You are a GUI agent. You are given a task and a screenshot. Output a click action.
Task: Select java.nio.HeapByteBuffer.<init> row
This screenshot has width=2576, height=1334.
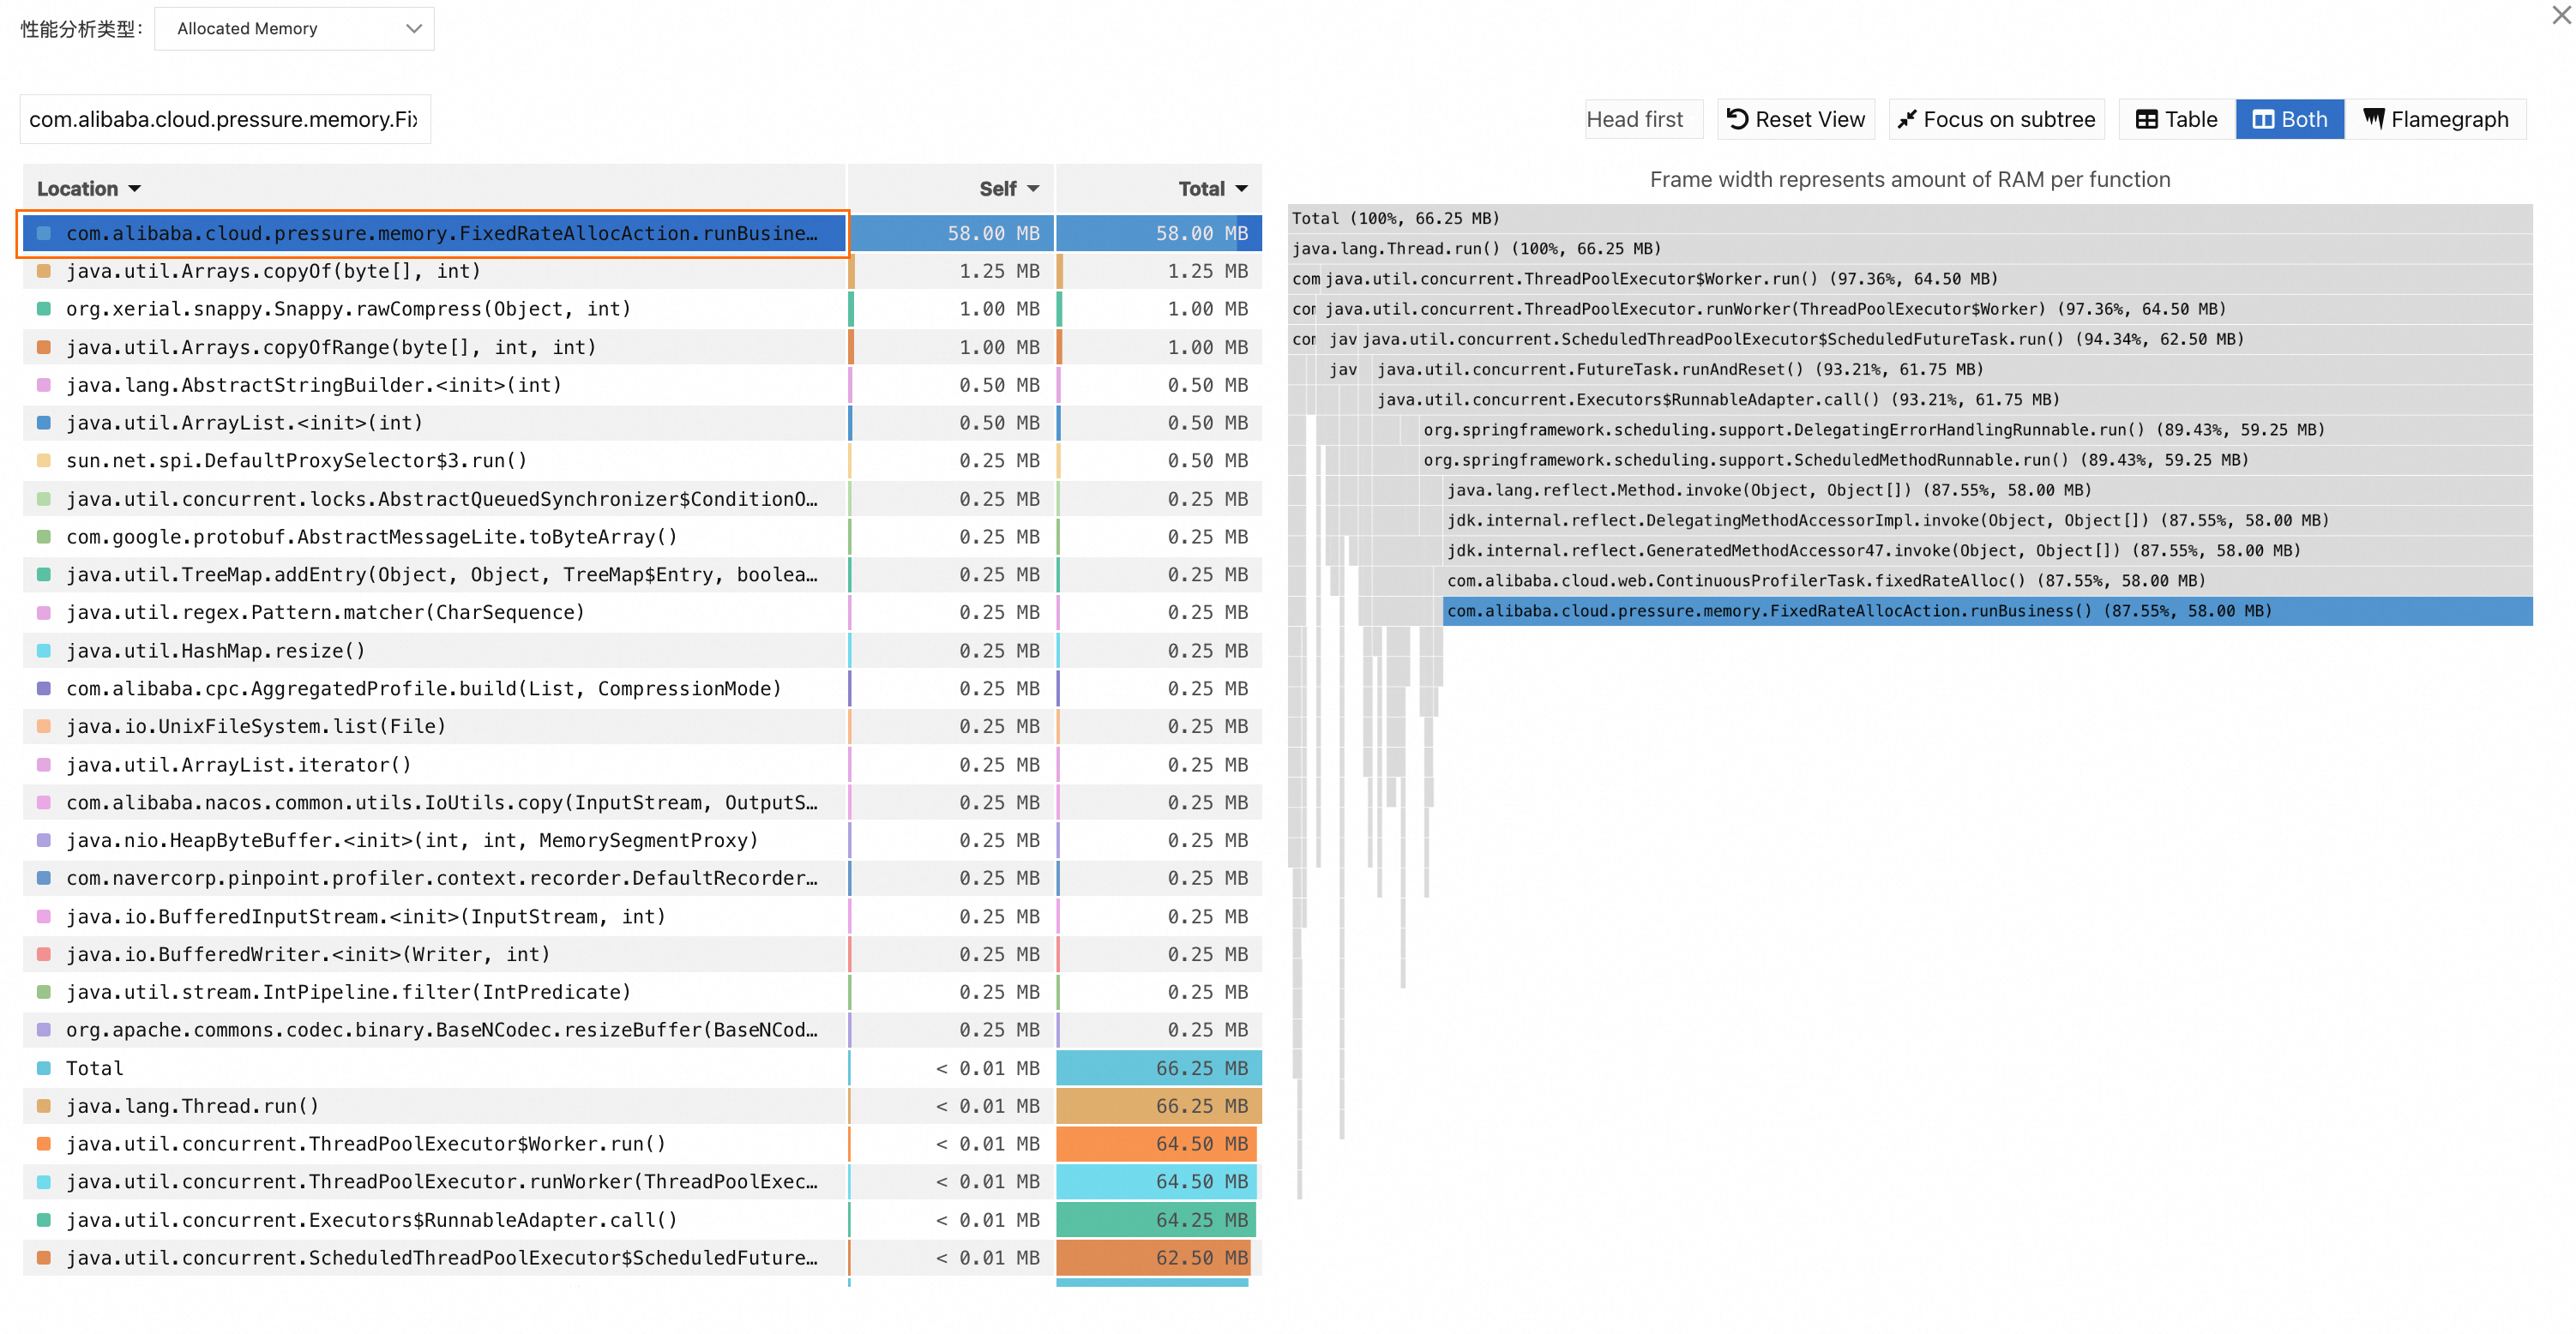point(642,841)
